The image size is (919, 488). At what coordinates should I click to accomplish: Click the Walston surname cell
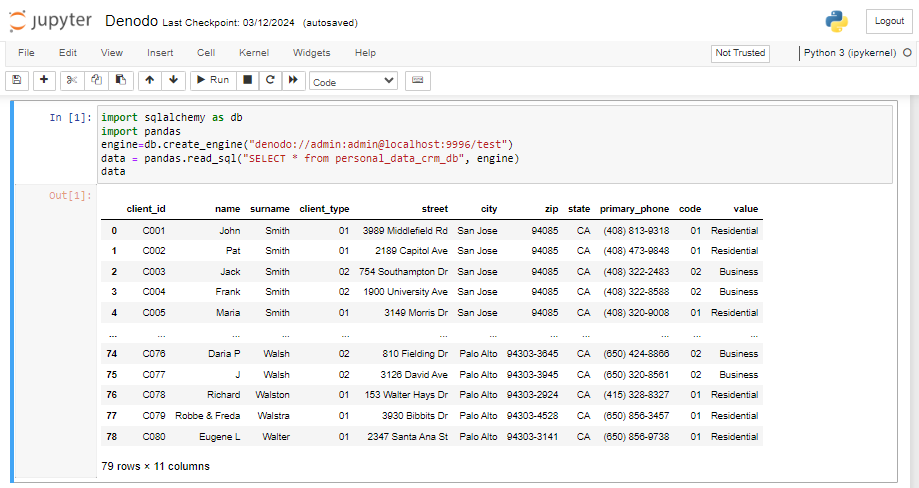click(273, 395)
